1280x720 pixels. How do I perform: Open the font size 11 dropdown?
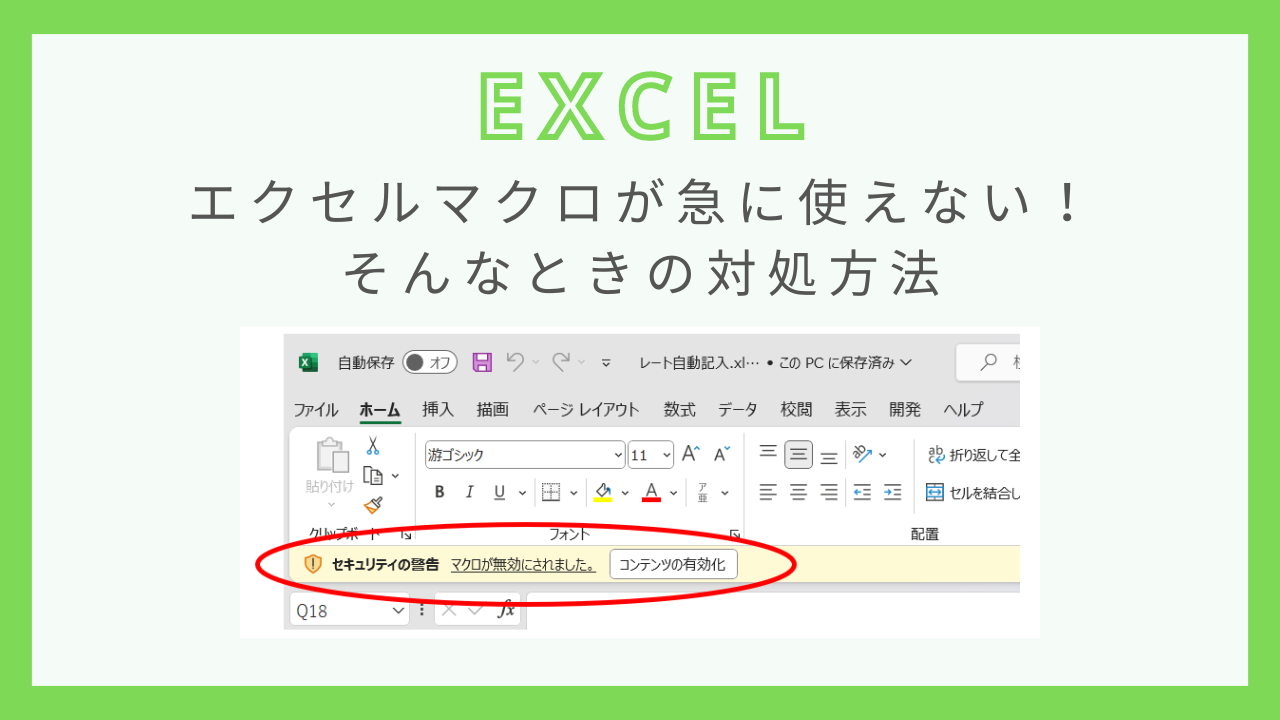pos(666,455)
